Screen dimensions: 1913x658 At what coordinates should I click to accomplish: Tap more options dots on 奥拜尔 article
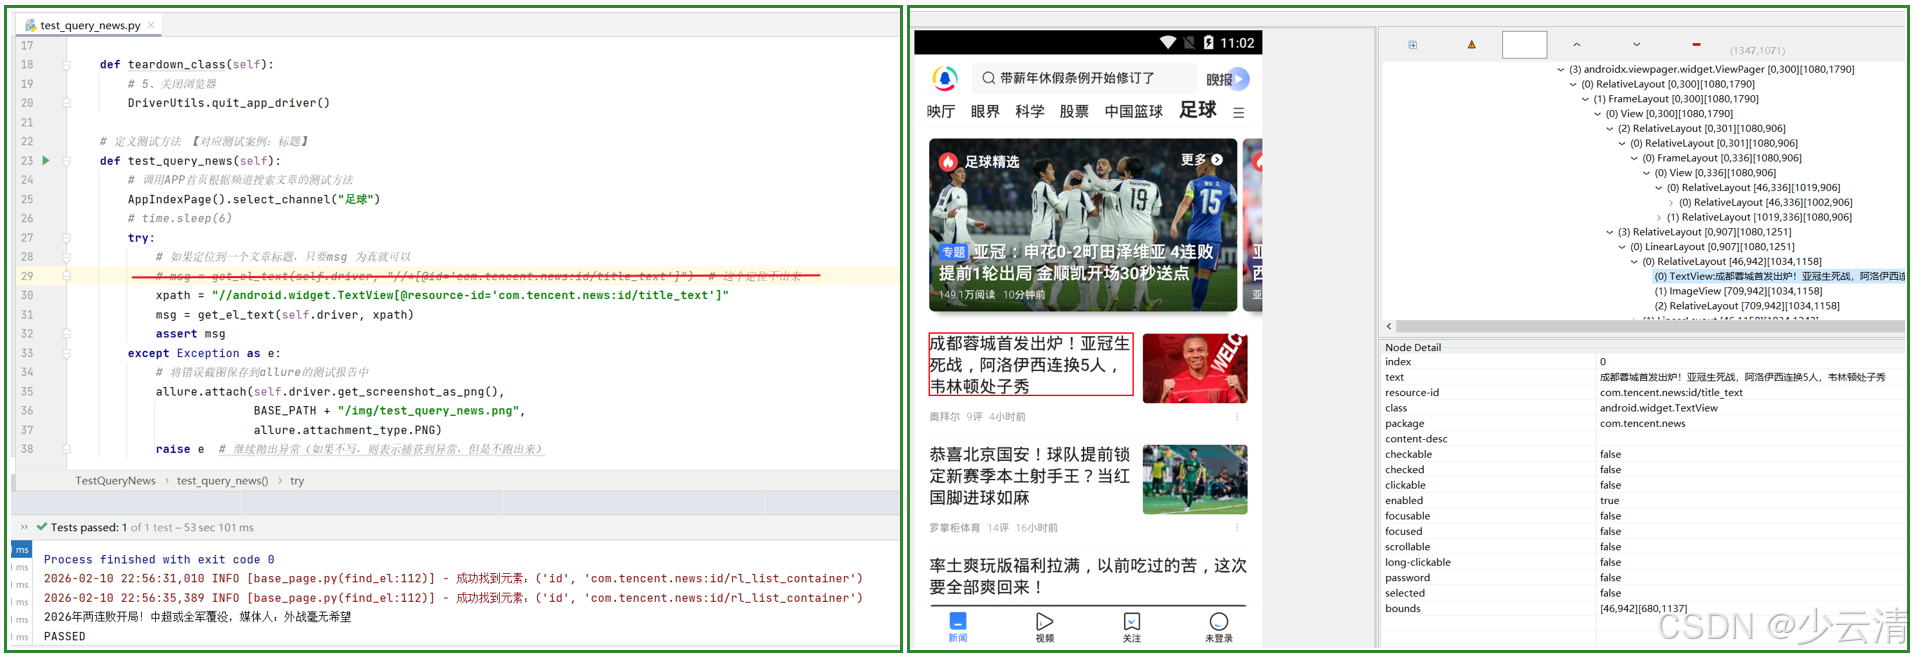tap(1237, 416)
